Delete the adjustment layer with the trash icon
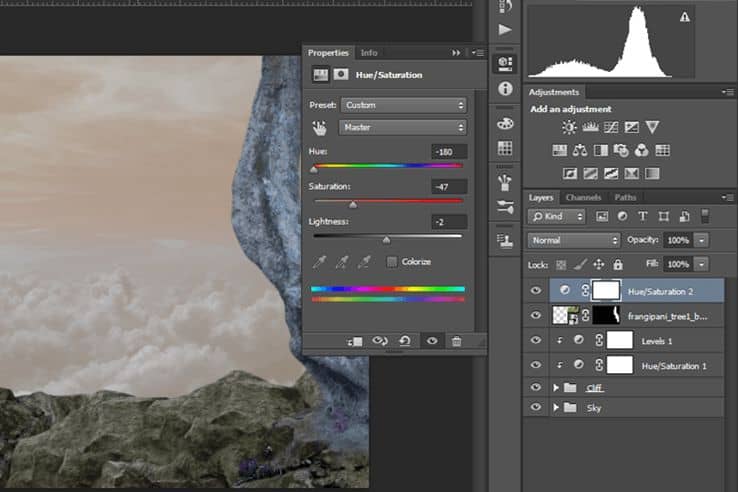Image resolution: width=738 pixels, height=492 pixels. point(457,341)
